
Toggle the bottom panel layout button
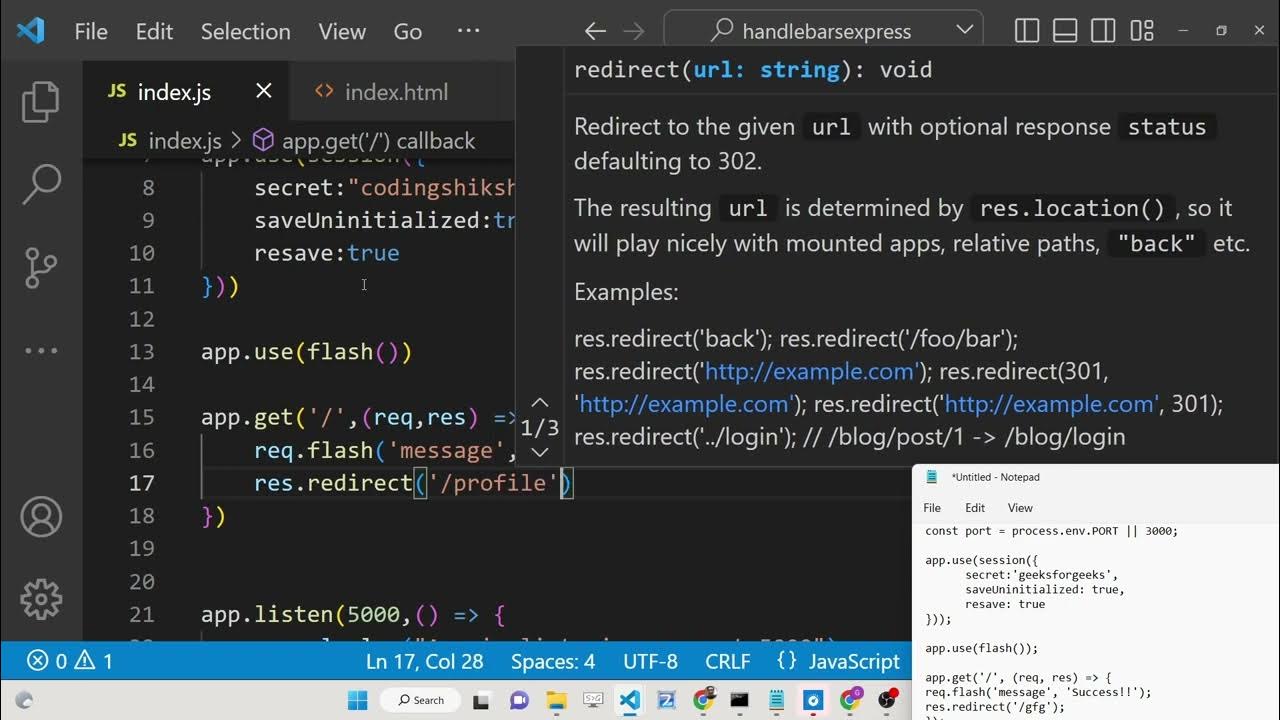tap(1065, 31)
